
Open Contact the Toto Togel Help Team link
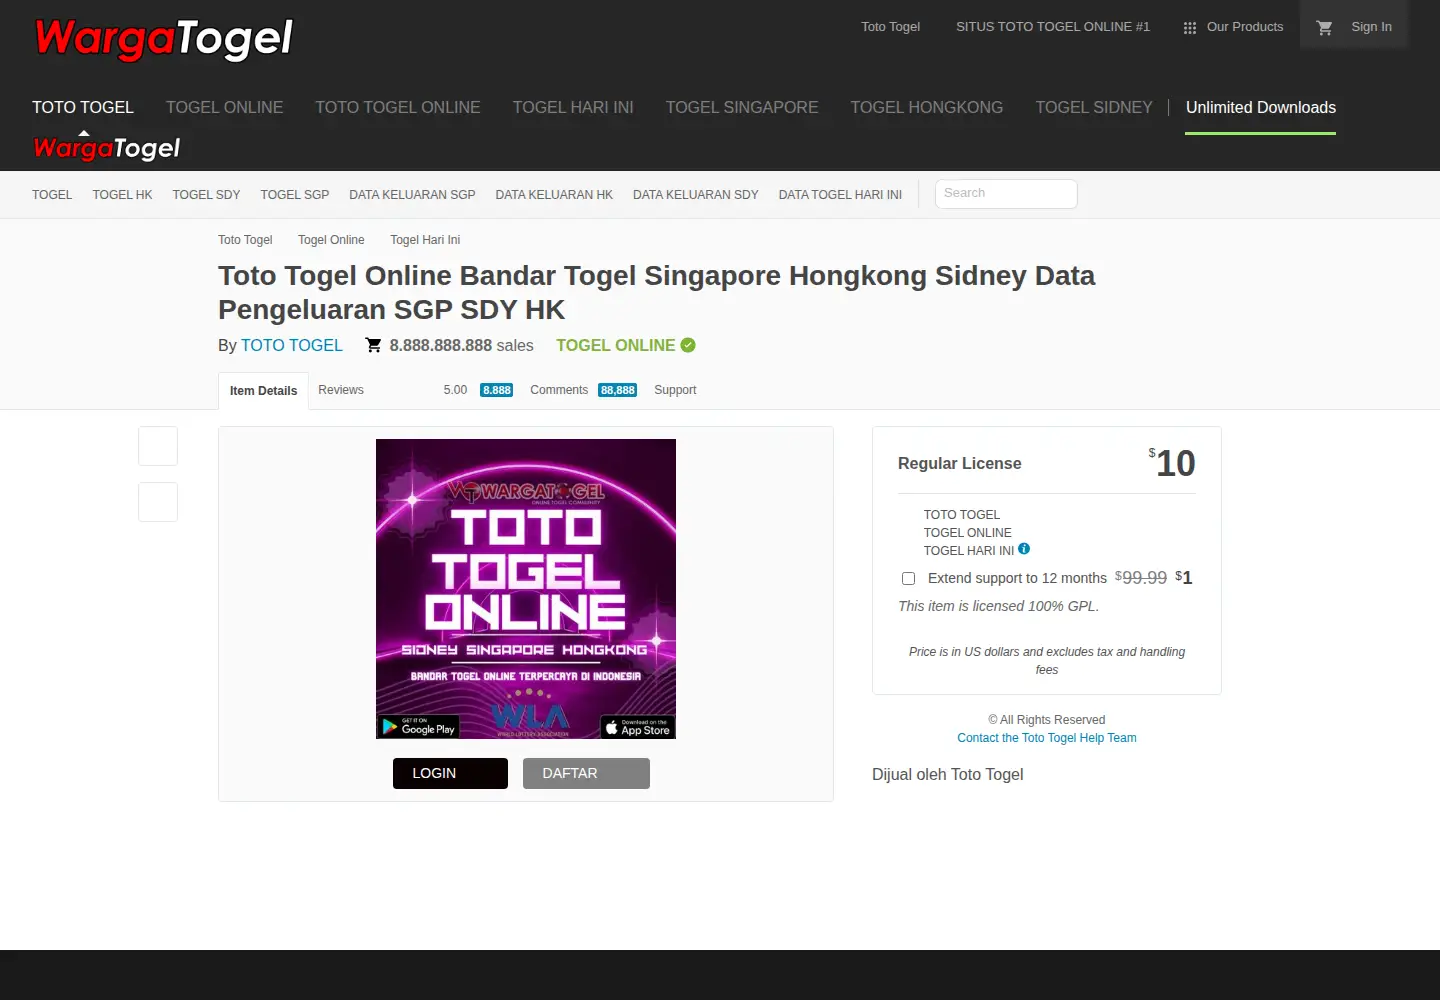click(1047, 738)
